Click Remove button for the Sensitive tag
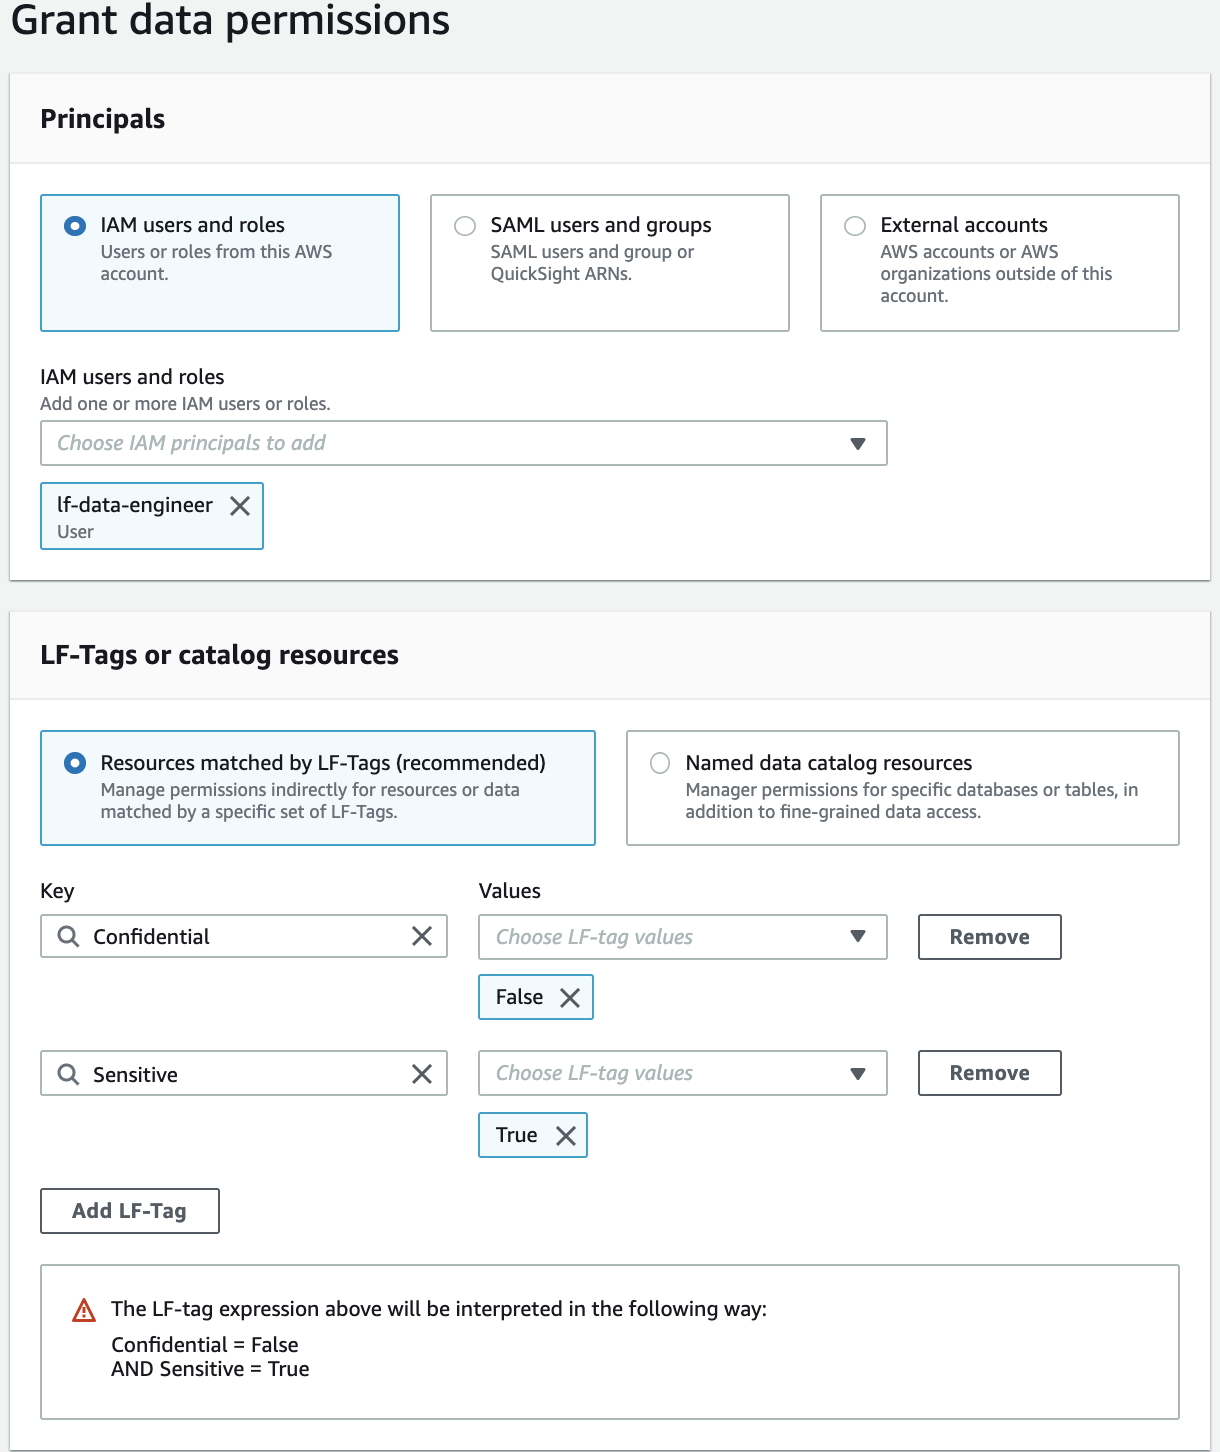 click(989, 1073)
